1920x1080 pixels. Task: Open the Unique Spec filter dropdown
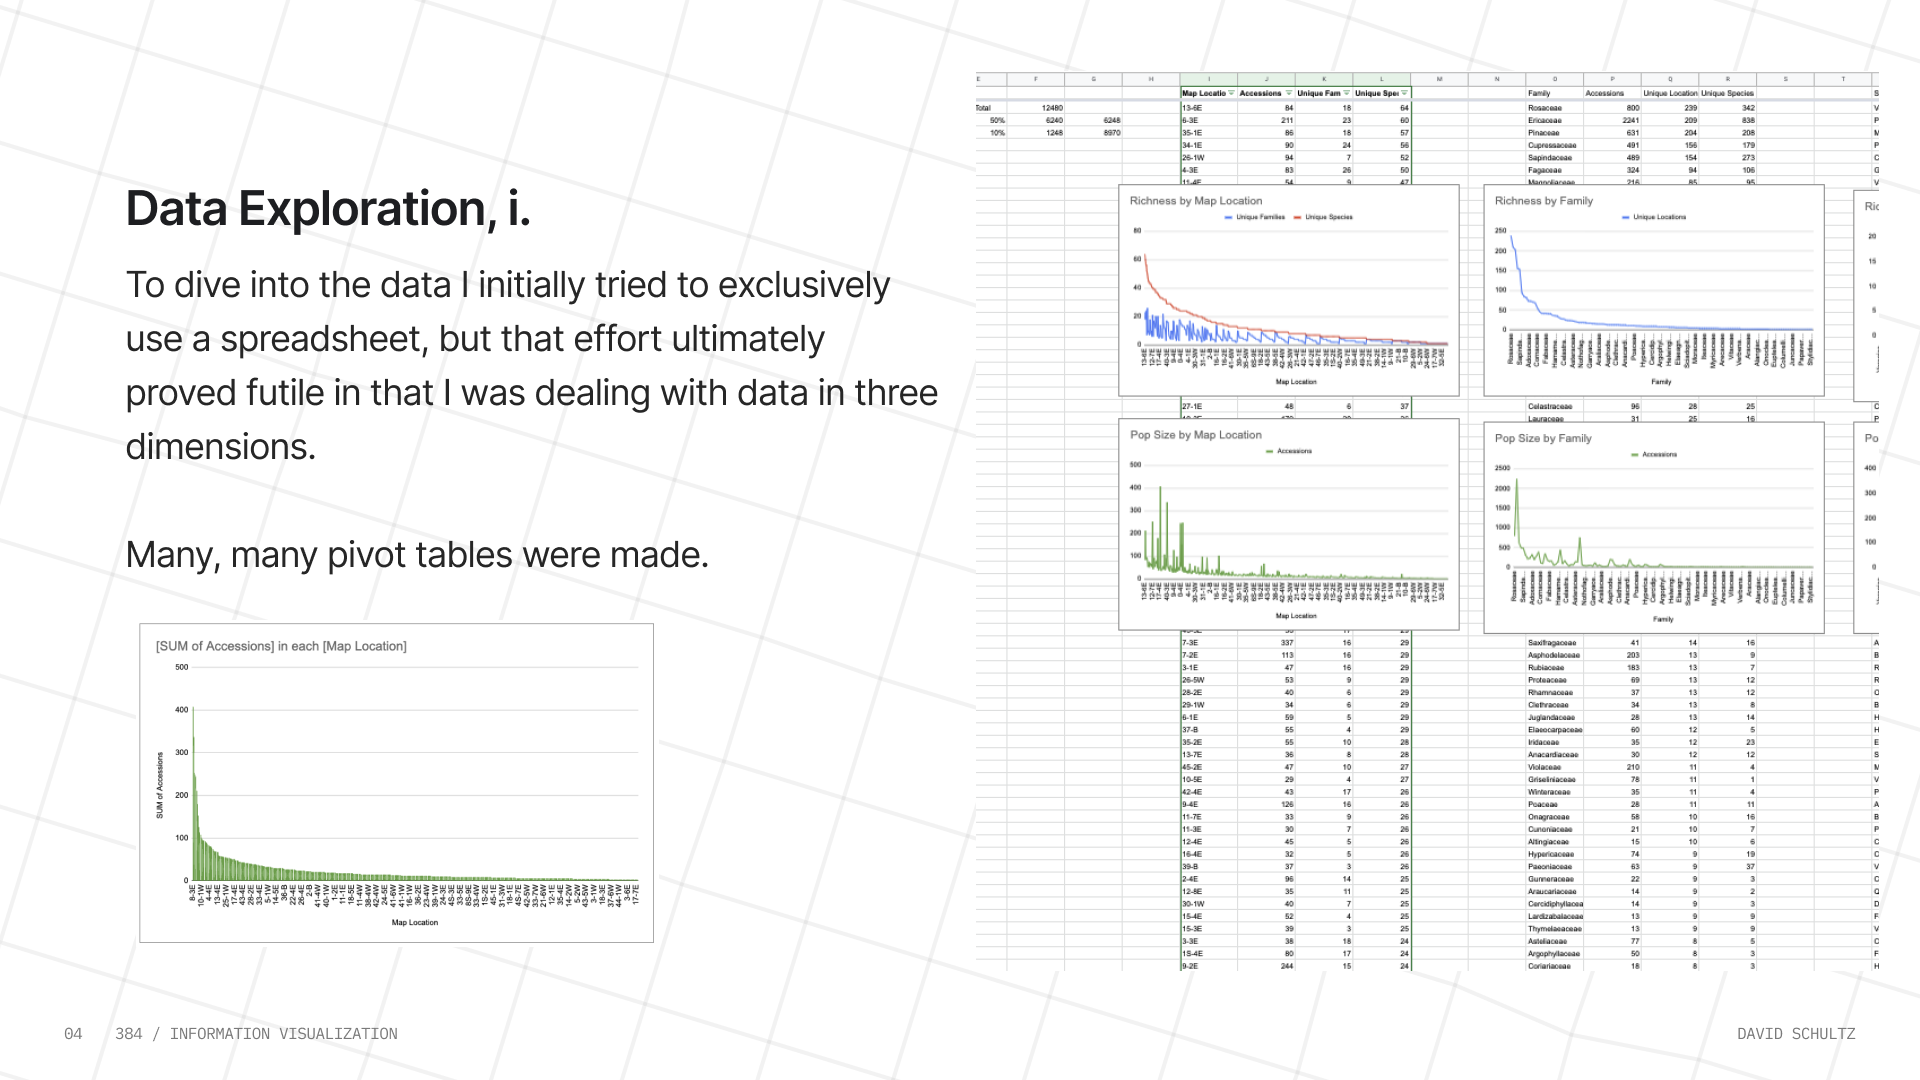point(1404,93)
